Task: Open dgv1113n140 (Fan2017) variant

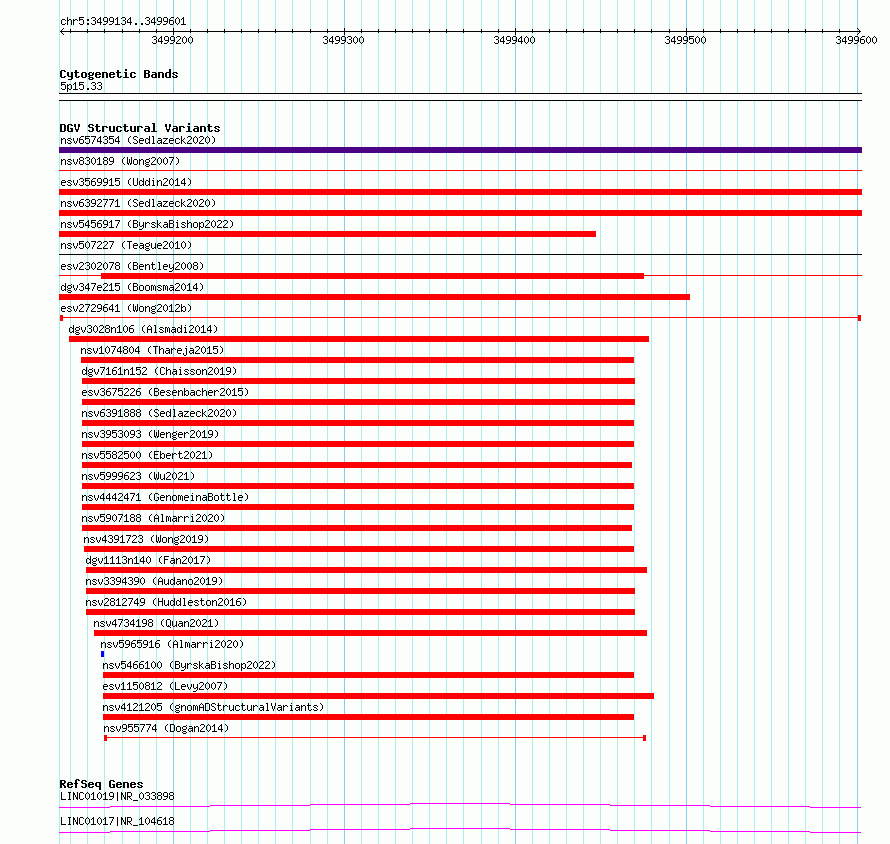Action: 148,560
